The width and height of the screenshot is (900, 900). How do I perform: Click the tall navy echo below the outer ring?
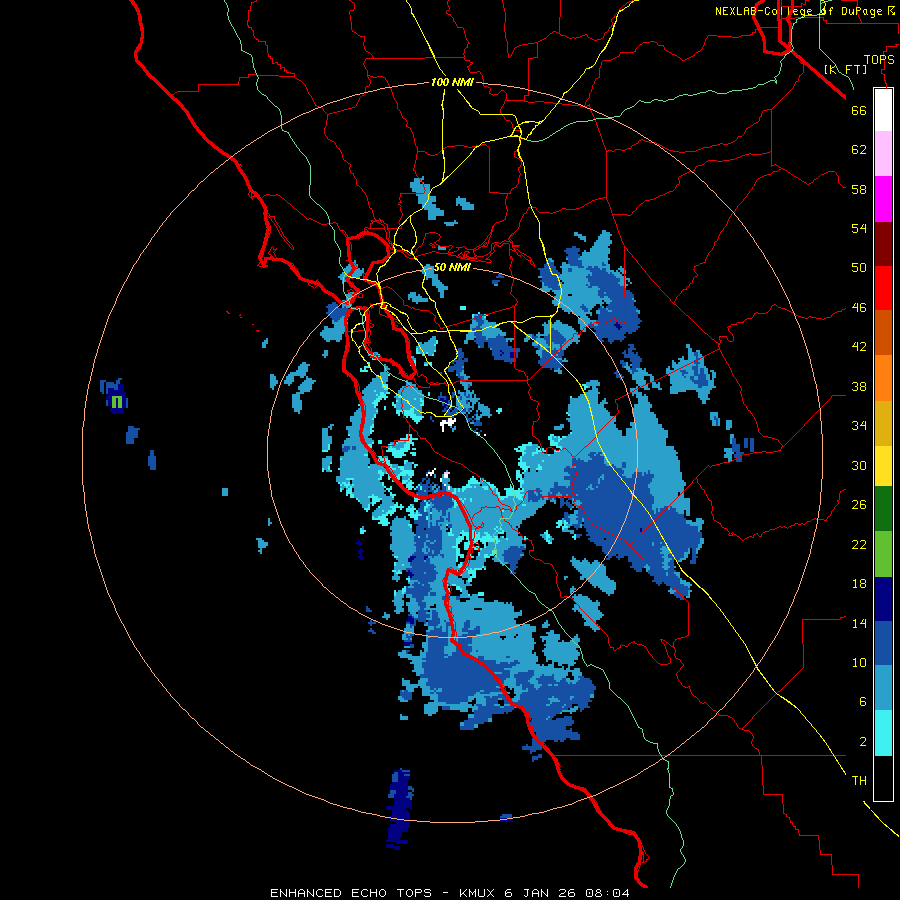coord(399,809)
